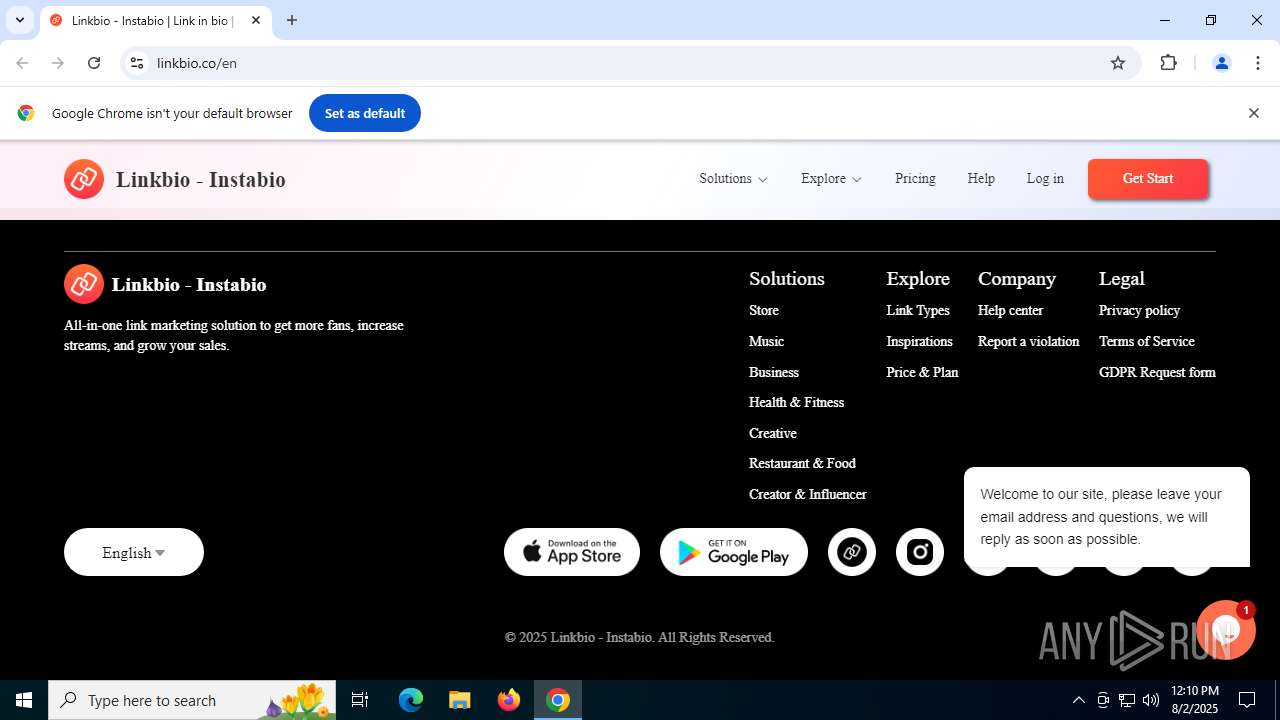Click the Get Start button
The height and width of the screenshot is (720, 1280).
[x=1148, y=179]
